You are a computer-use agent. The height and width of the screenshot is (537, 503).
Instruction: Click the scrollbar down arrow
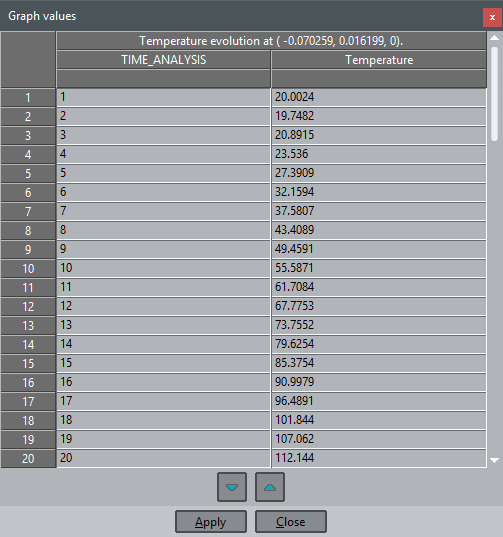[494, 461]
